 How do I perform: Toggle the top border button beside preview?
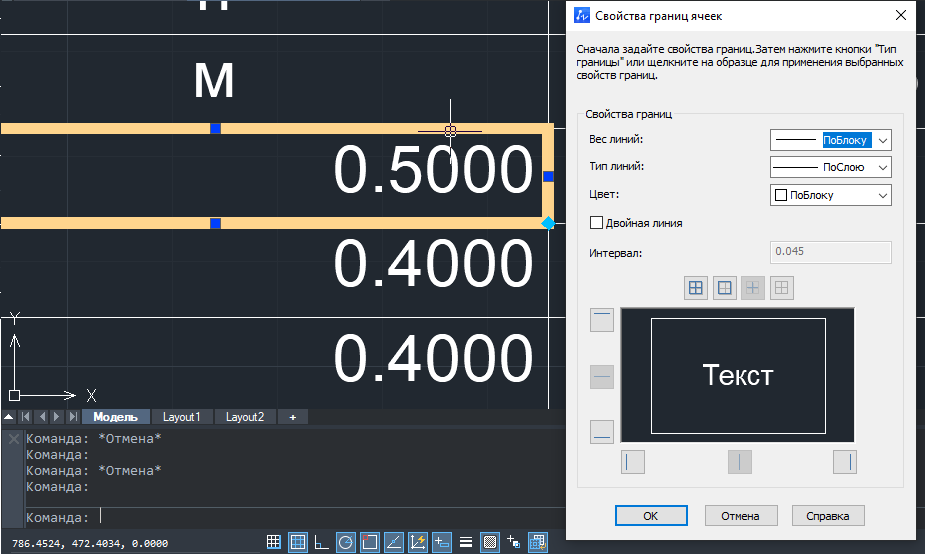pos(602,320)
